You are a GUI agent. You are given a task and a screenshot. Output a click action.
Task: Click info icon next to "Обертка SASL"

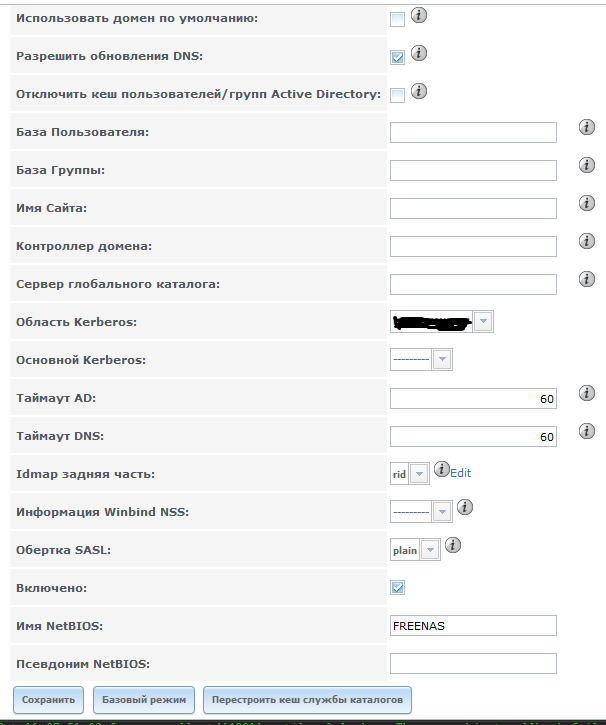click(453, 545)
